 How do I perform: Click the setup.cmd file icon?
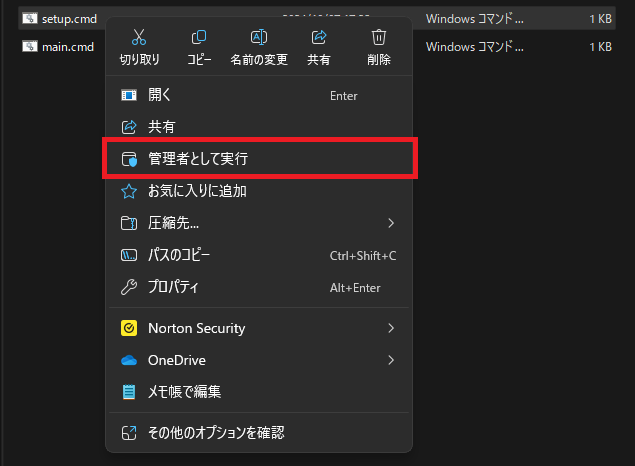(30, 18)
